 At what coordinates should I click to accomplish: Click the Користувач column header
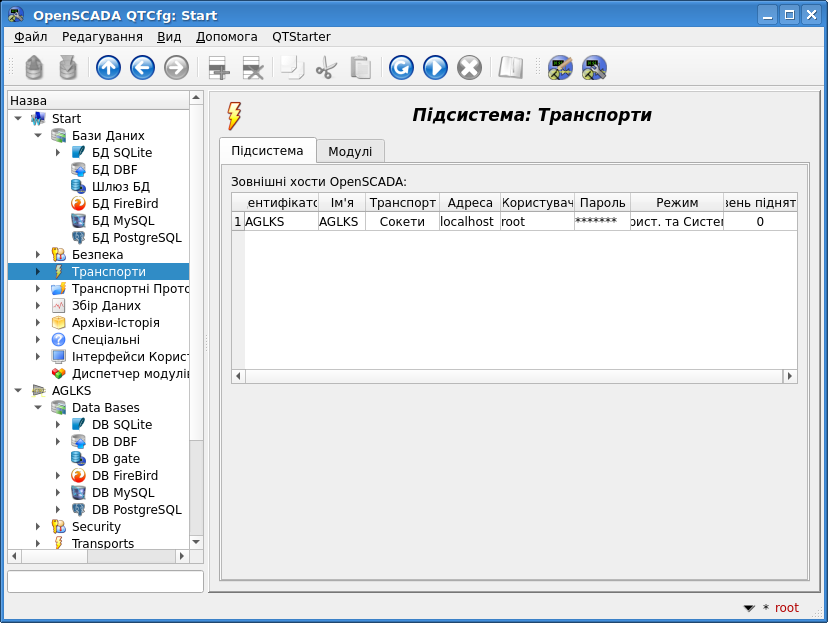537,203
